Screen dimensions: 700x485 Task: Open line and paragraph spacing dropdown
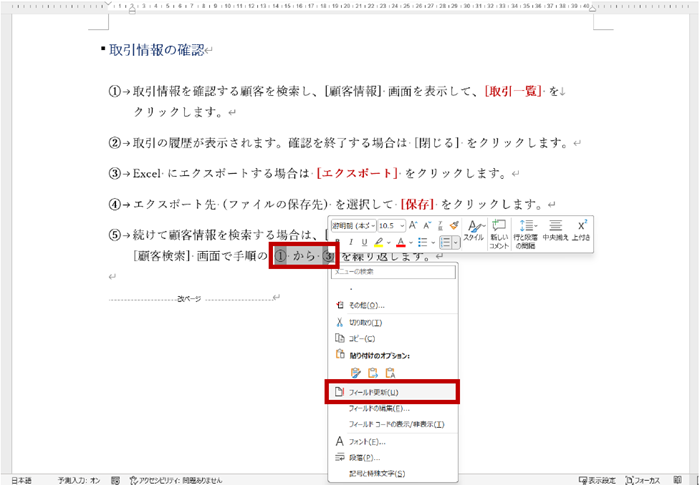(x=528, y=230)
